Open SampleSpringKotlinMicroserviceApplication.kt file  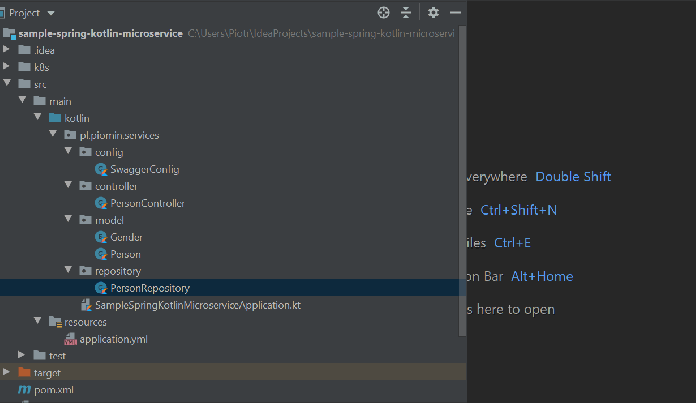click(197, 305)
